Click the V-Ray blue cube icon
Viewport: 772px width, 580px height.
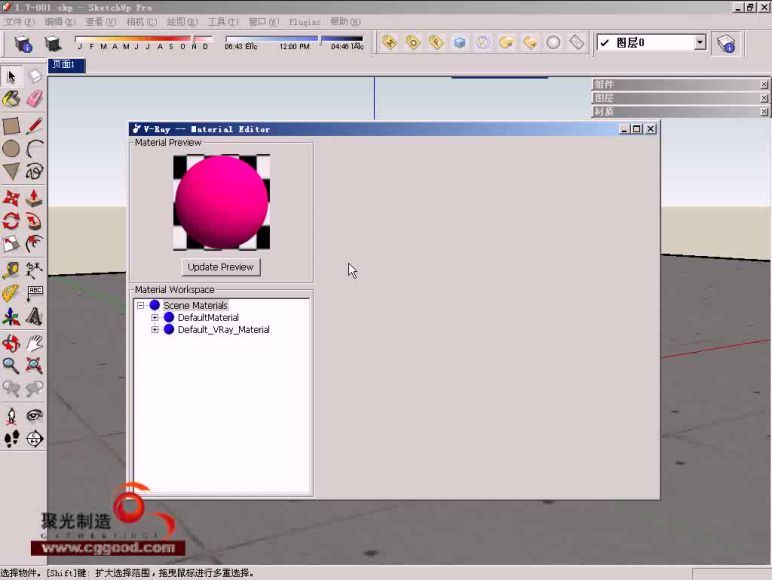point(459,43)
